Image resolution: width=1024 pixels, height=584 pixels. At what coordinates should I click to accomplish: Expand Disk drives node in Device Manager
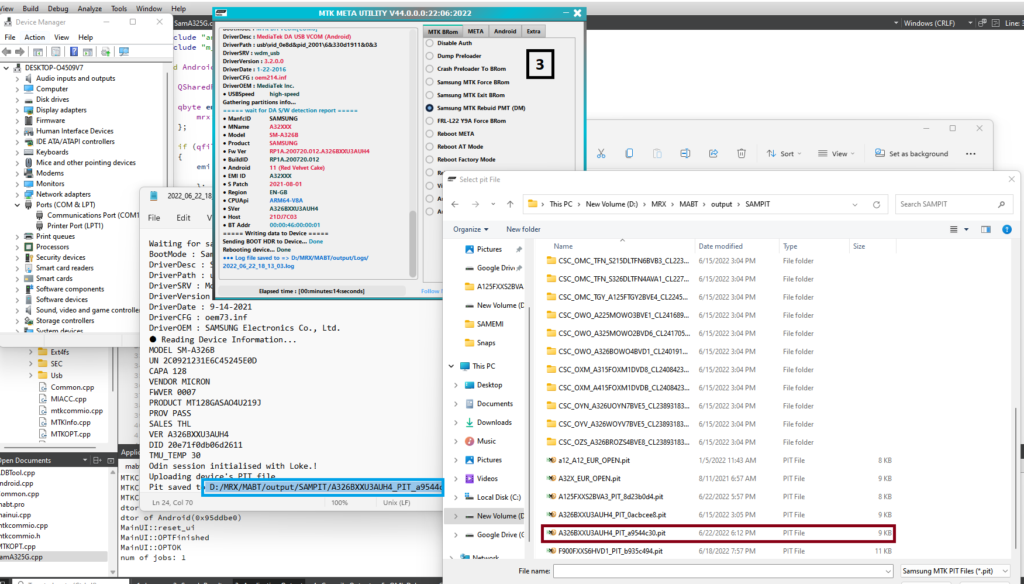tap(18, 99)
